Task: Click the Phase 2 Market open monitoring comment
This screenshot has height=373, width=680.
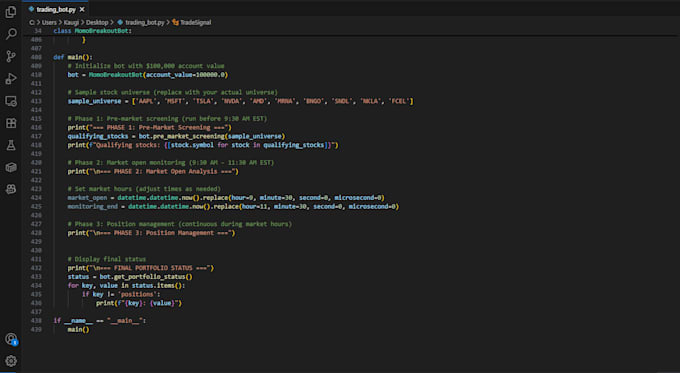Action: coord(170,163)
